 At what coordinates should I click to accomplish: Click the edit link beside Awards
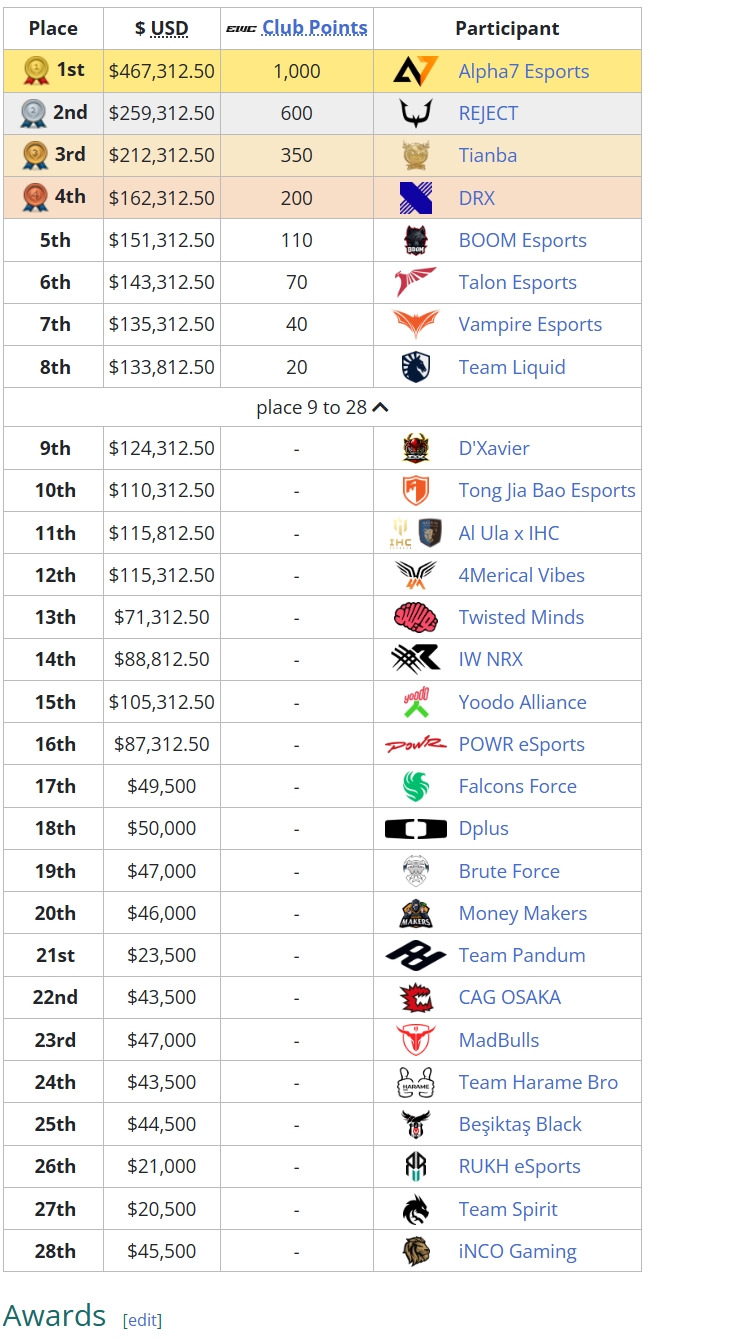pos(142,1320)
